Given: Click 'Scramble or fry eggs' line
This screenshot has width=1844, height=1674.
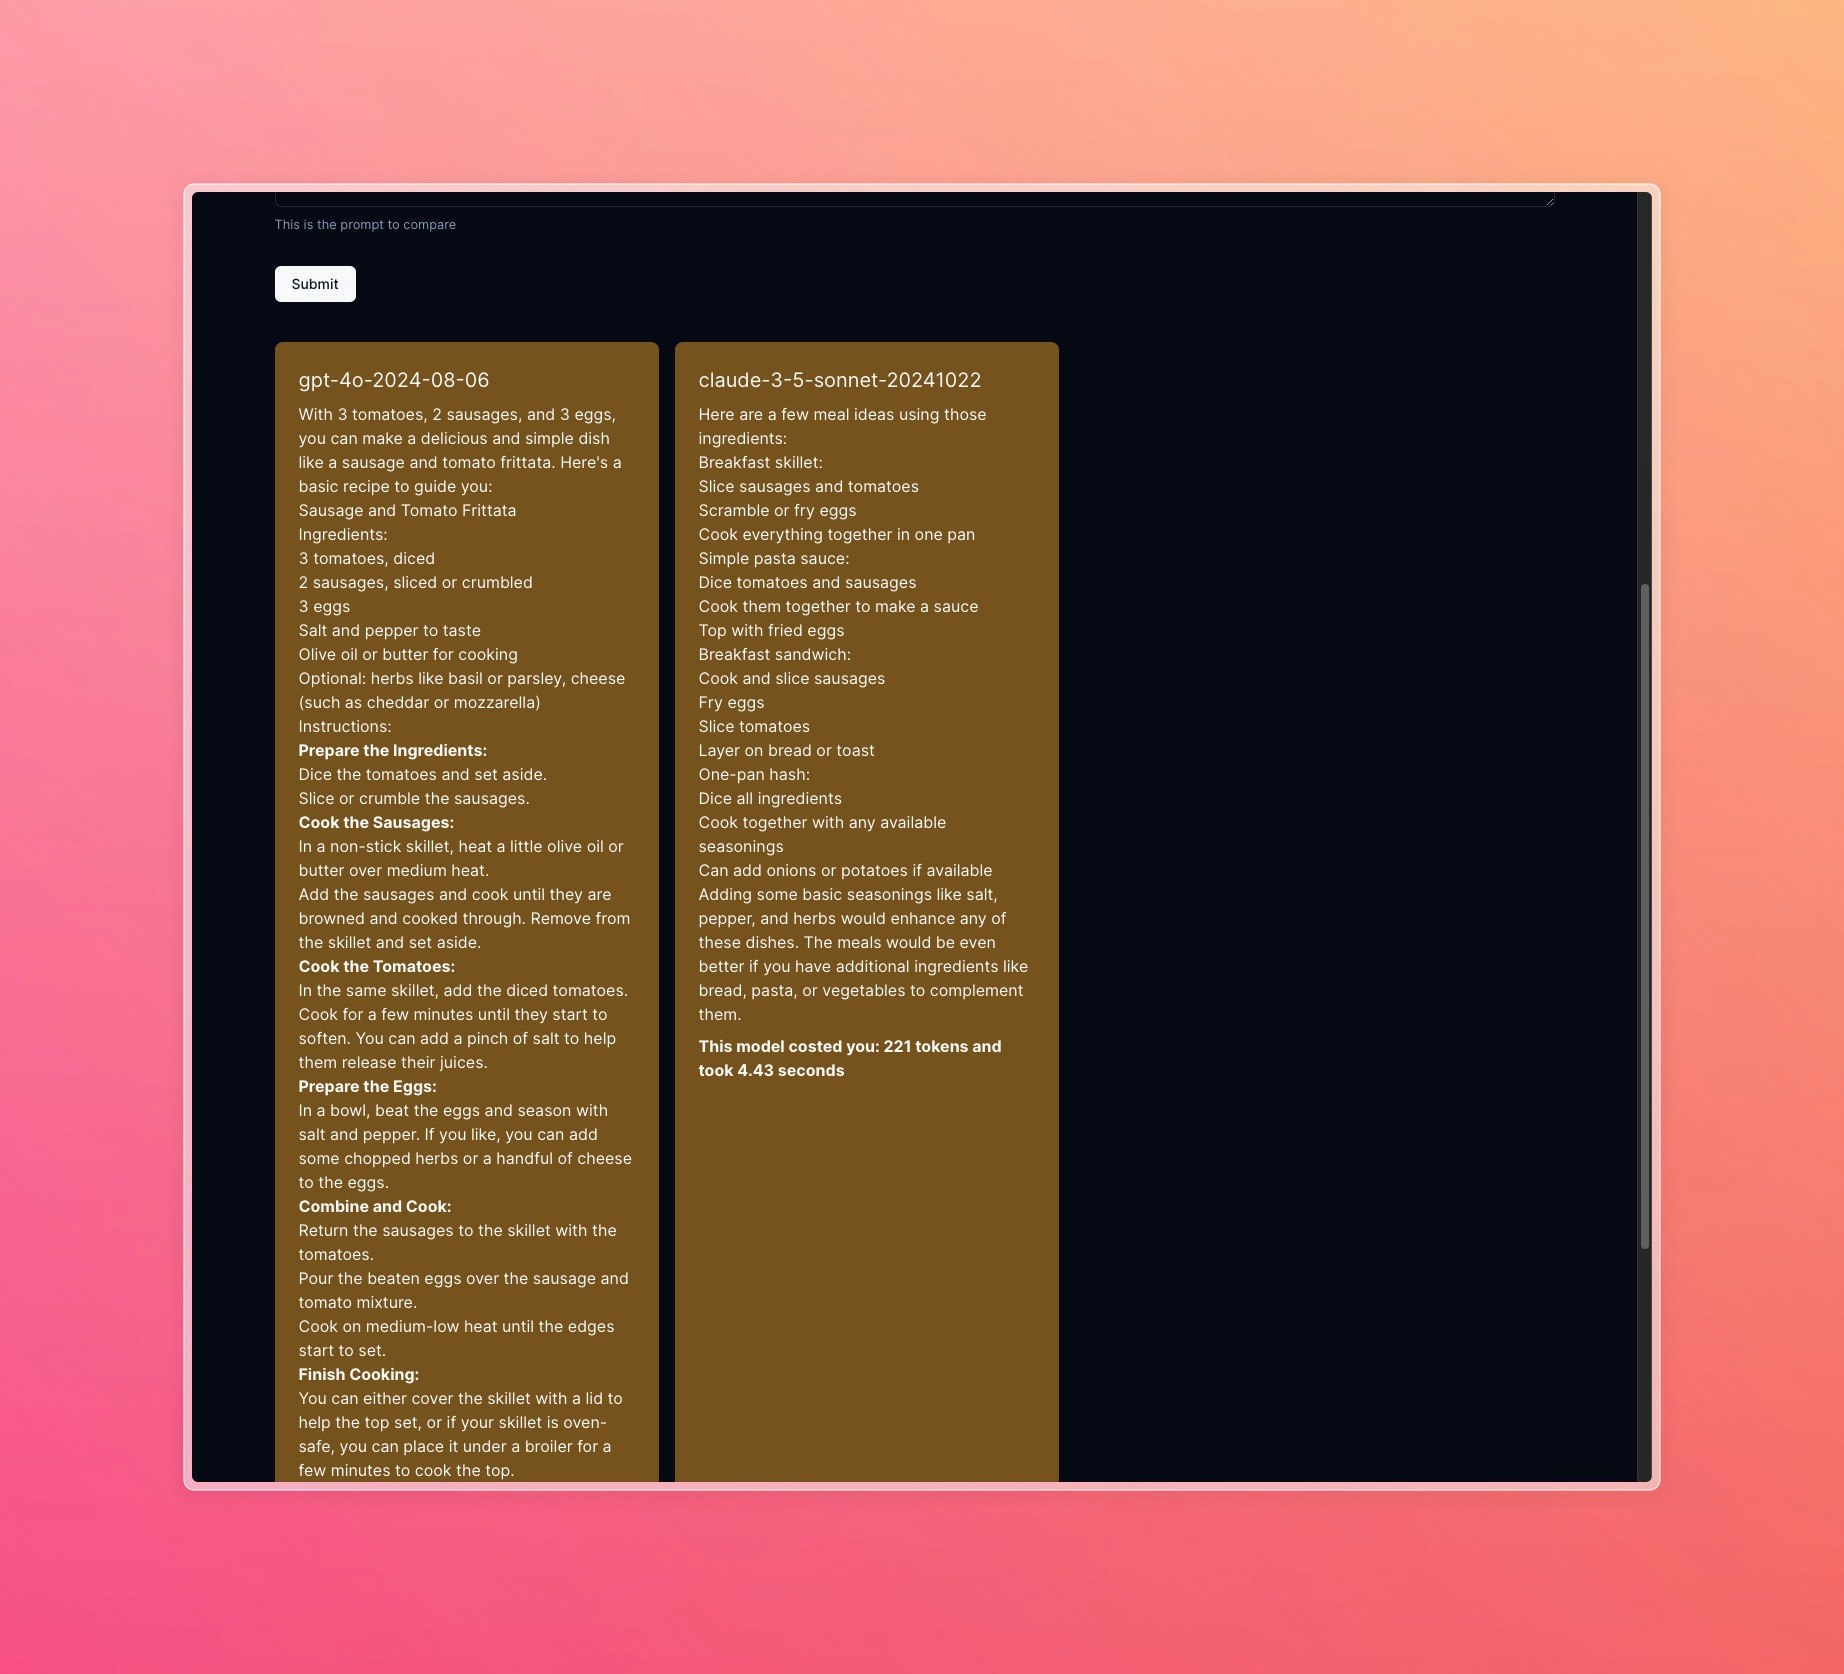Looking at the screenshot, I should (x=777, y=510).
